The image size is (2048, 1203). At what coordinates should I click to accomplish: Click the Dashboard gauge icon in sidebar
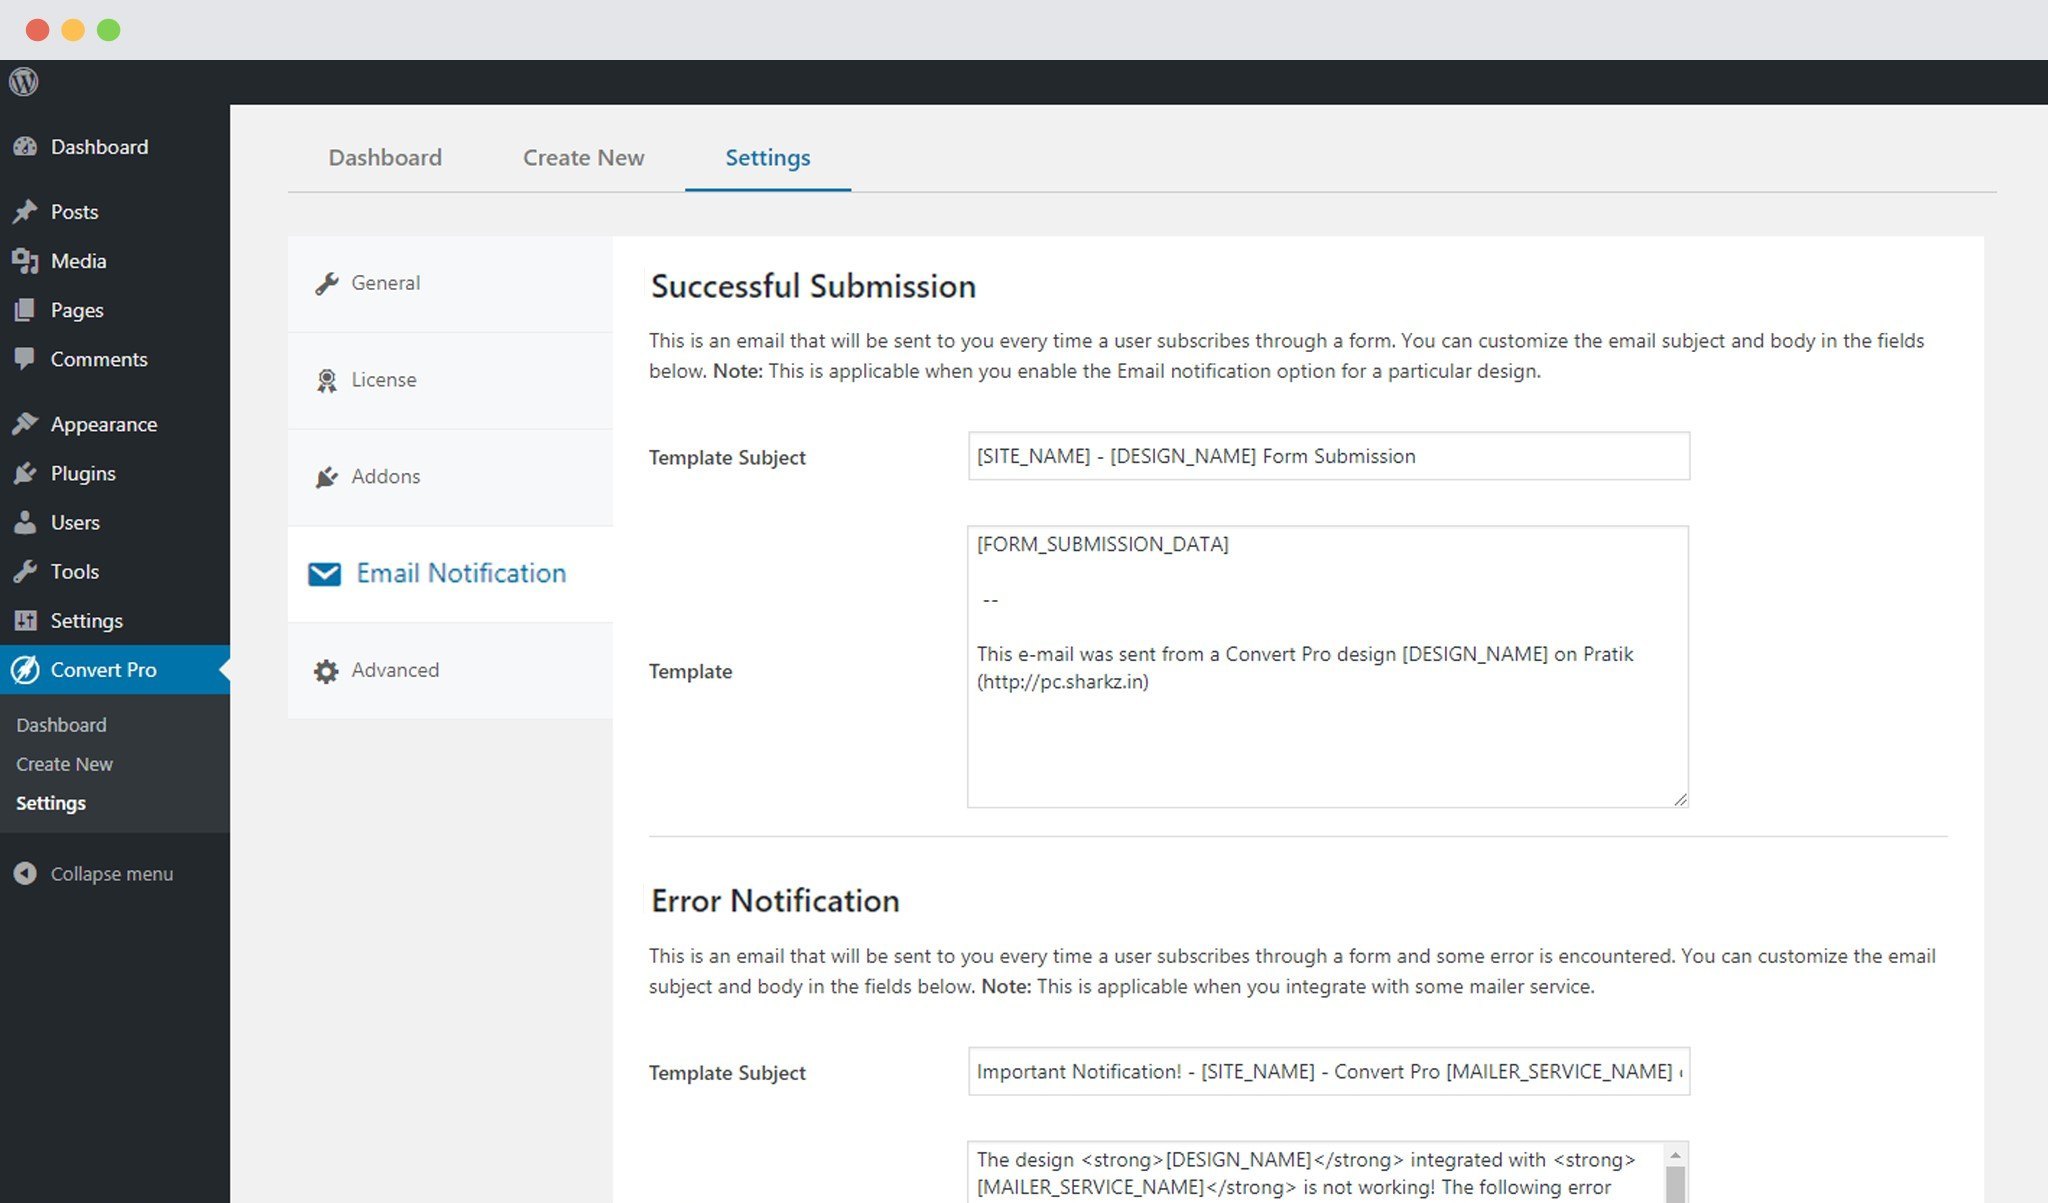pos(25,147)
